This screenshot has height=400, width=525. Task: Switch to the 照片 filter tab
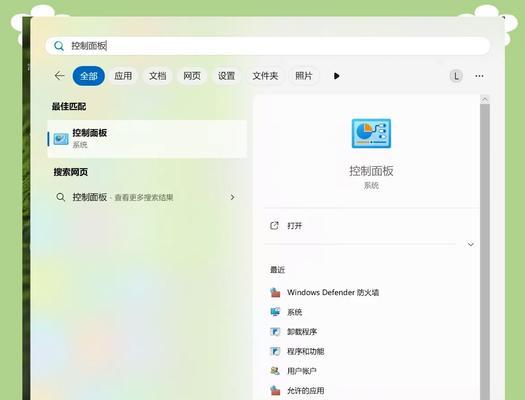click(303, 76)
